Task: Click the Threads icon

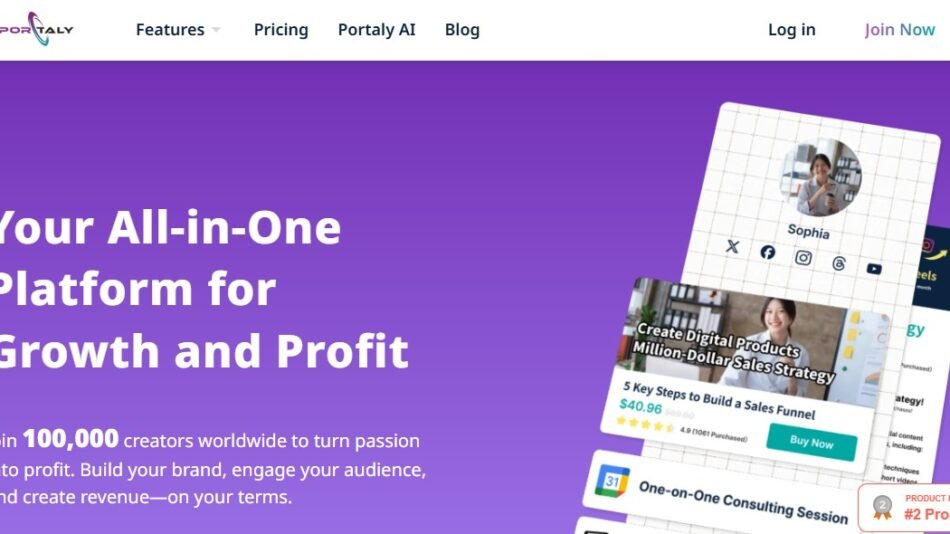Action: tap(838, 263)
